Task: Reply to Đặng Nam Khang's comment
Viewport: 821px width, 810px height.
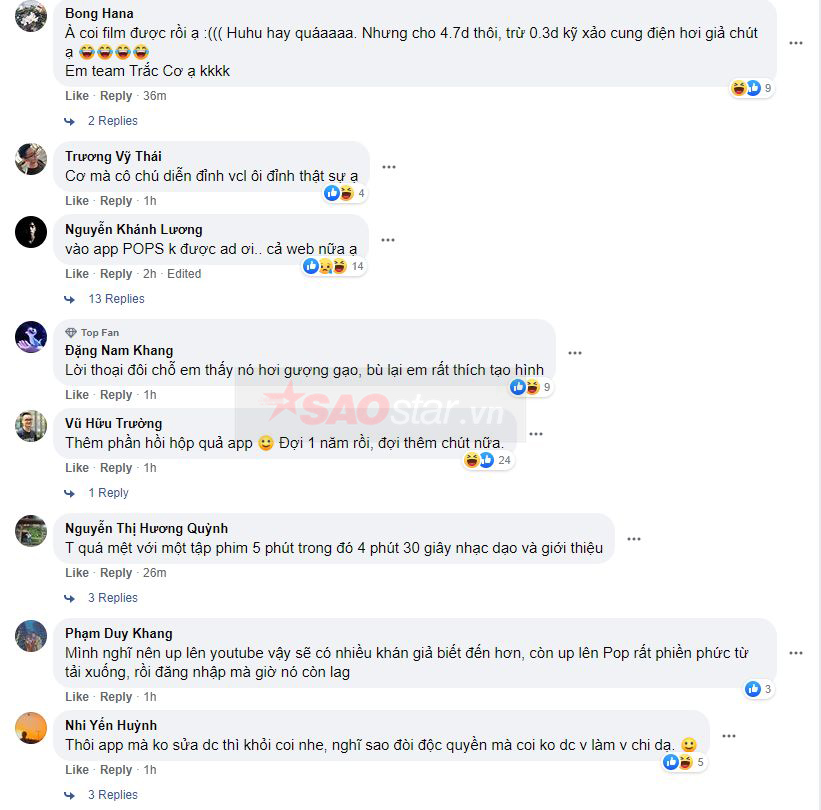Action: [x=116, y=395]
